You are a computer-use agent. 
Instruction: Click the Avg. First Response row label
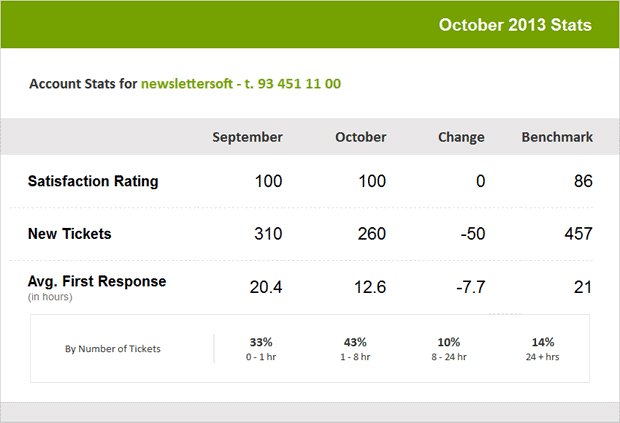point(97,281)
